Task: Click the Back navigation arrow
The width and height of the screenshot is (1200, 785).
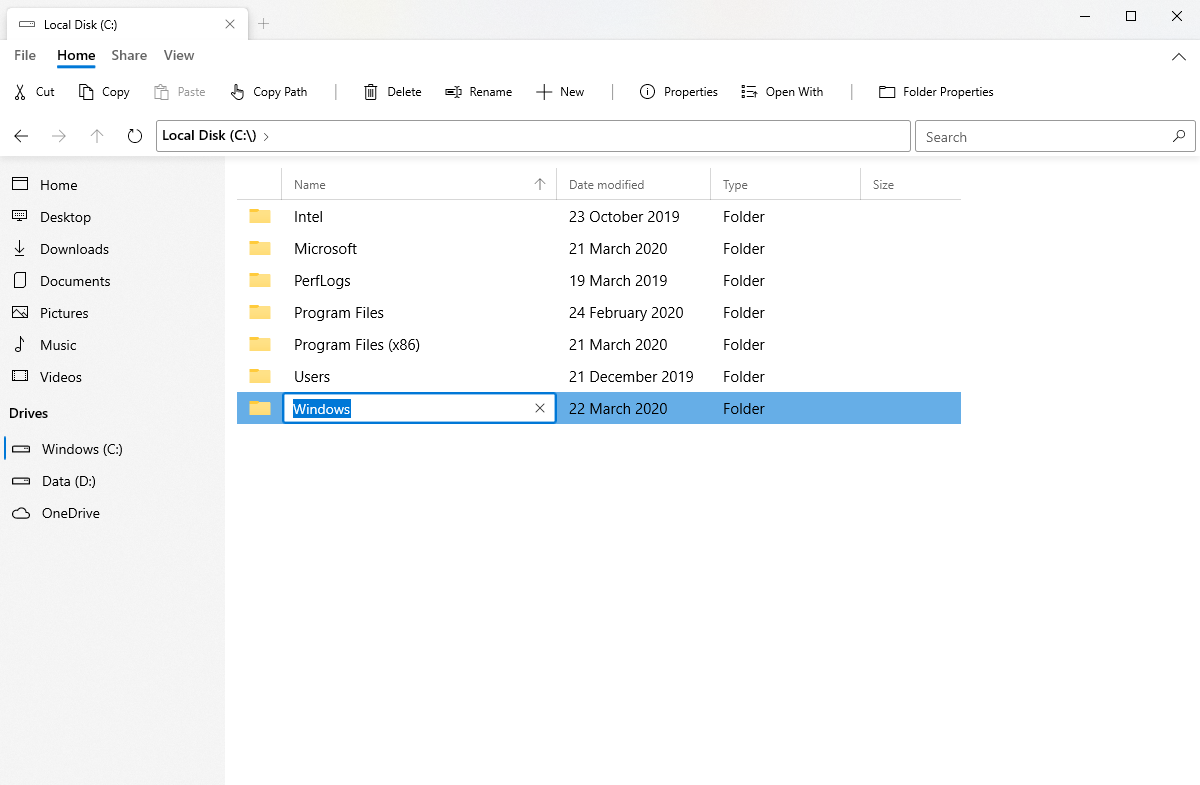Action: 21,136
